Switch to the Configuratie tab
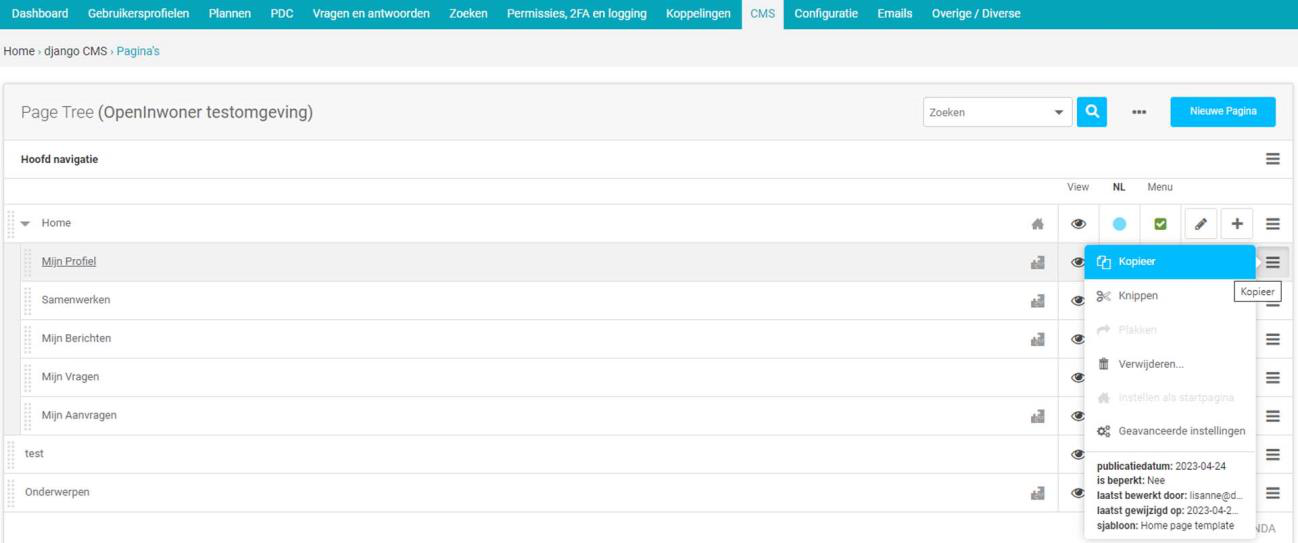1298x543 pixels. 825,14
